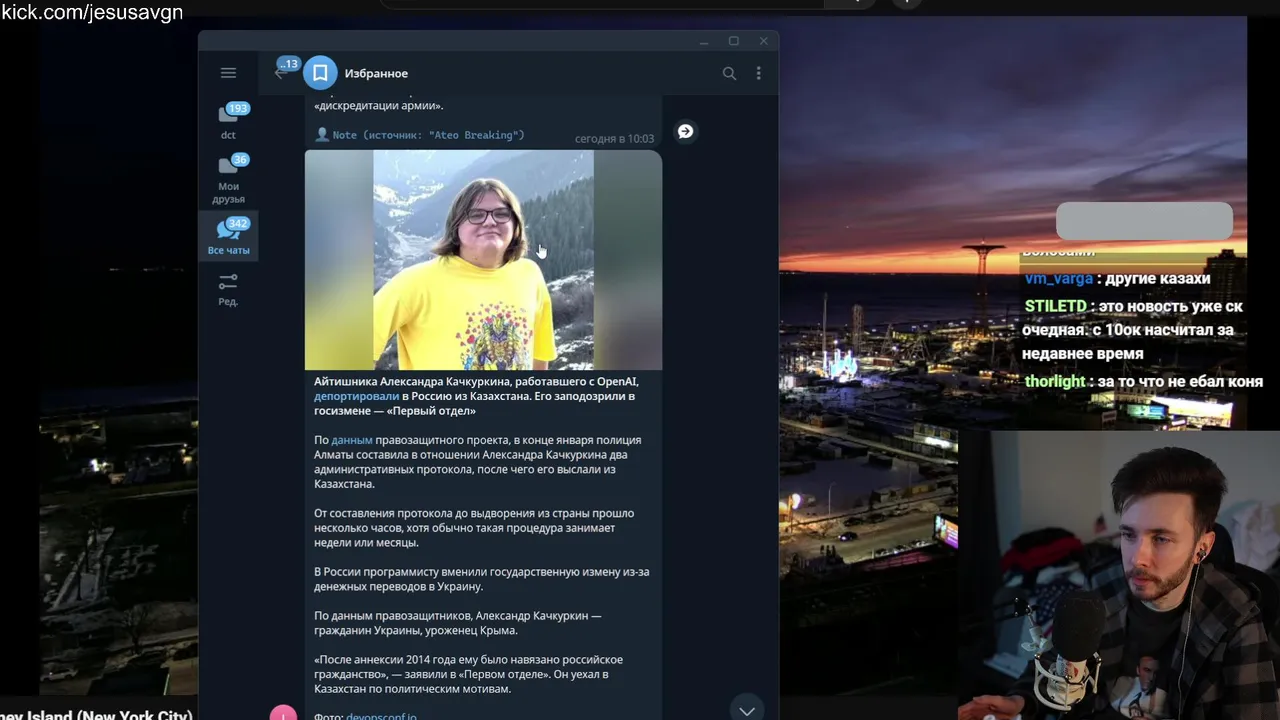Click the webcam overlay of the streamer

pyautogui.click(x=1119, y=576)
